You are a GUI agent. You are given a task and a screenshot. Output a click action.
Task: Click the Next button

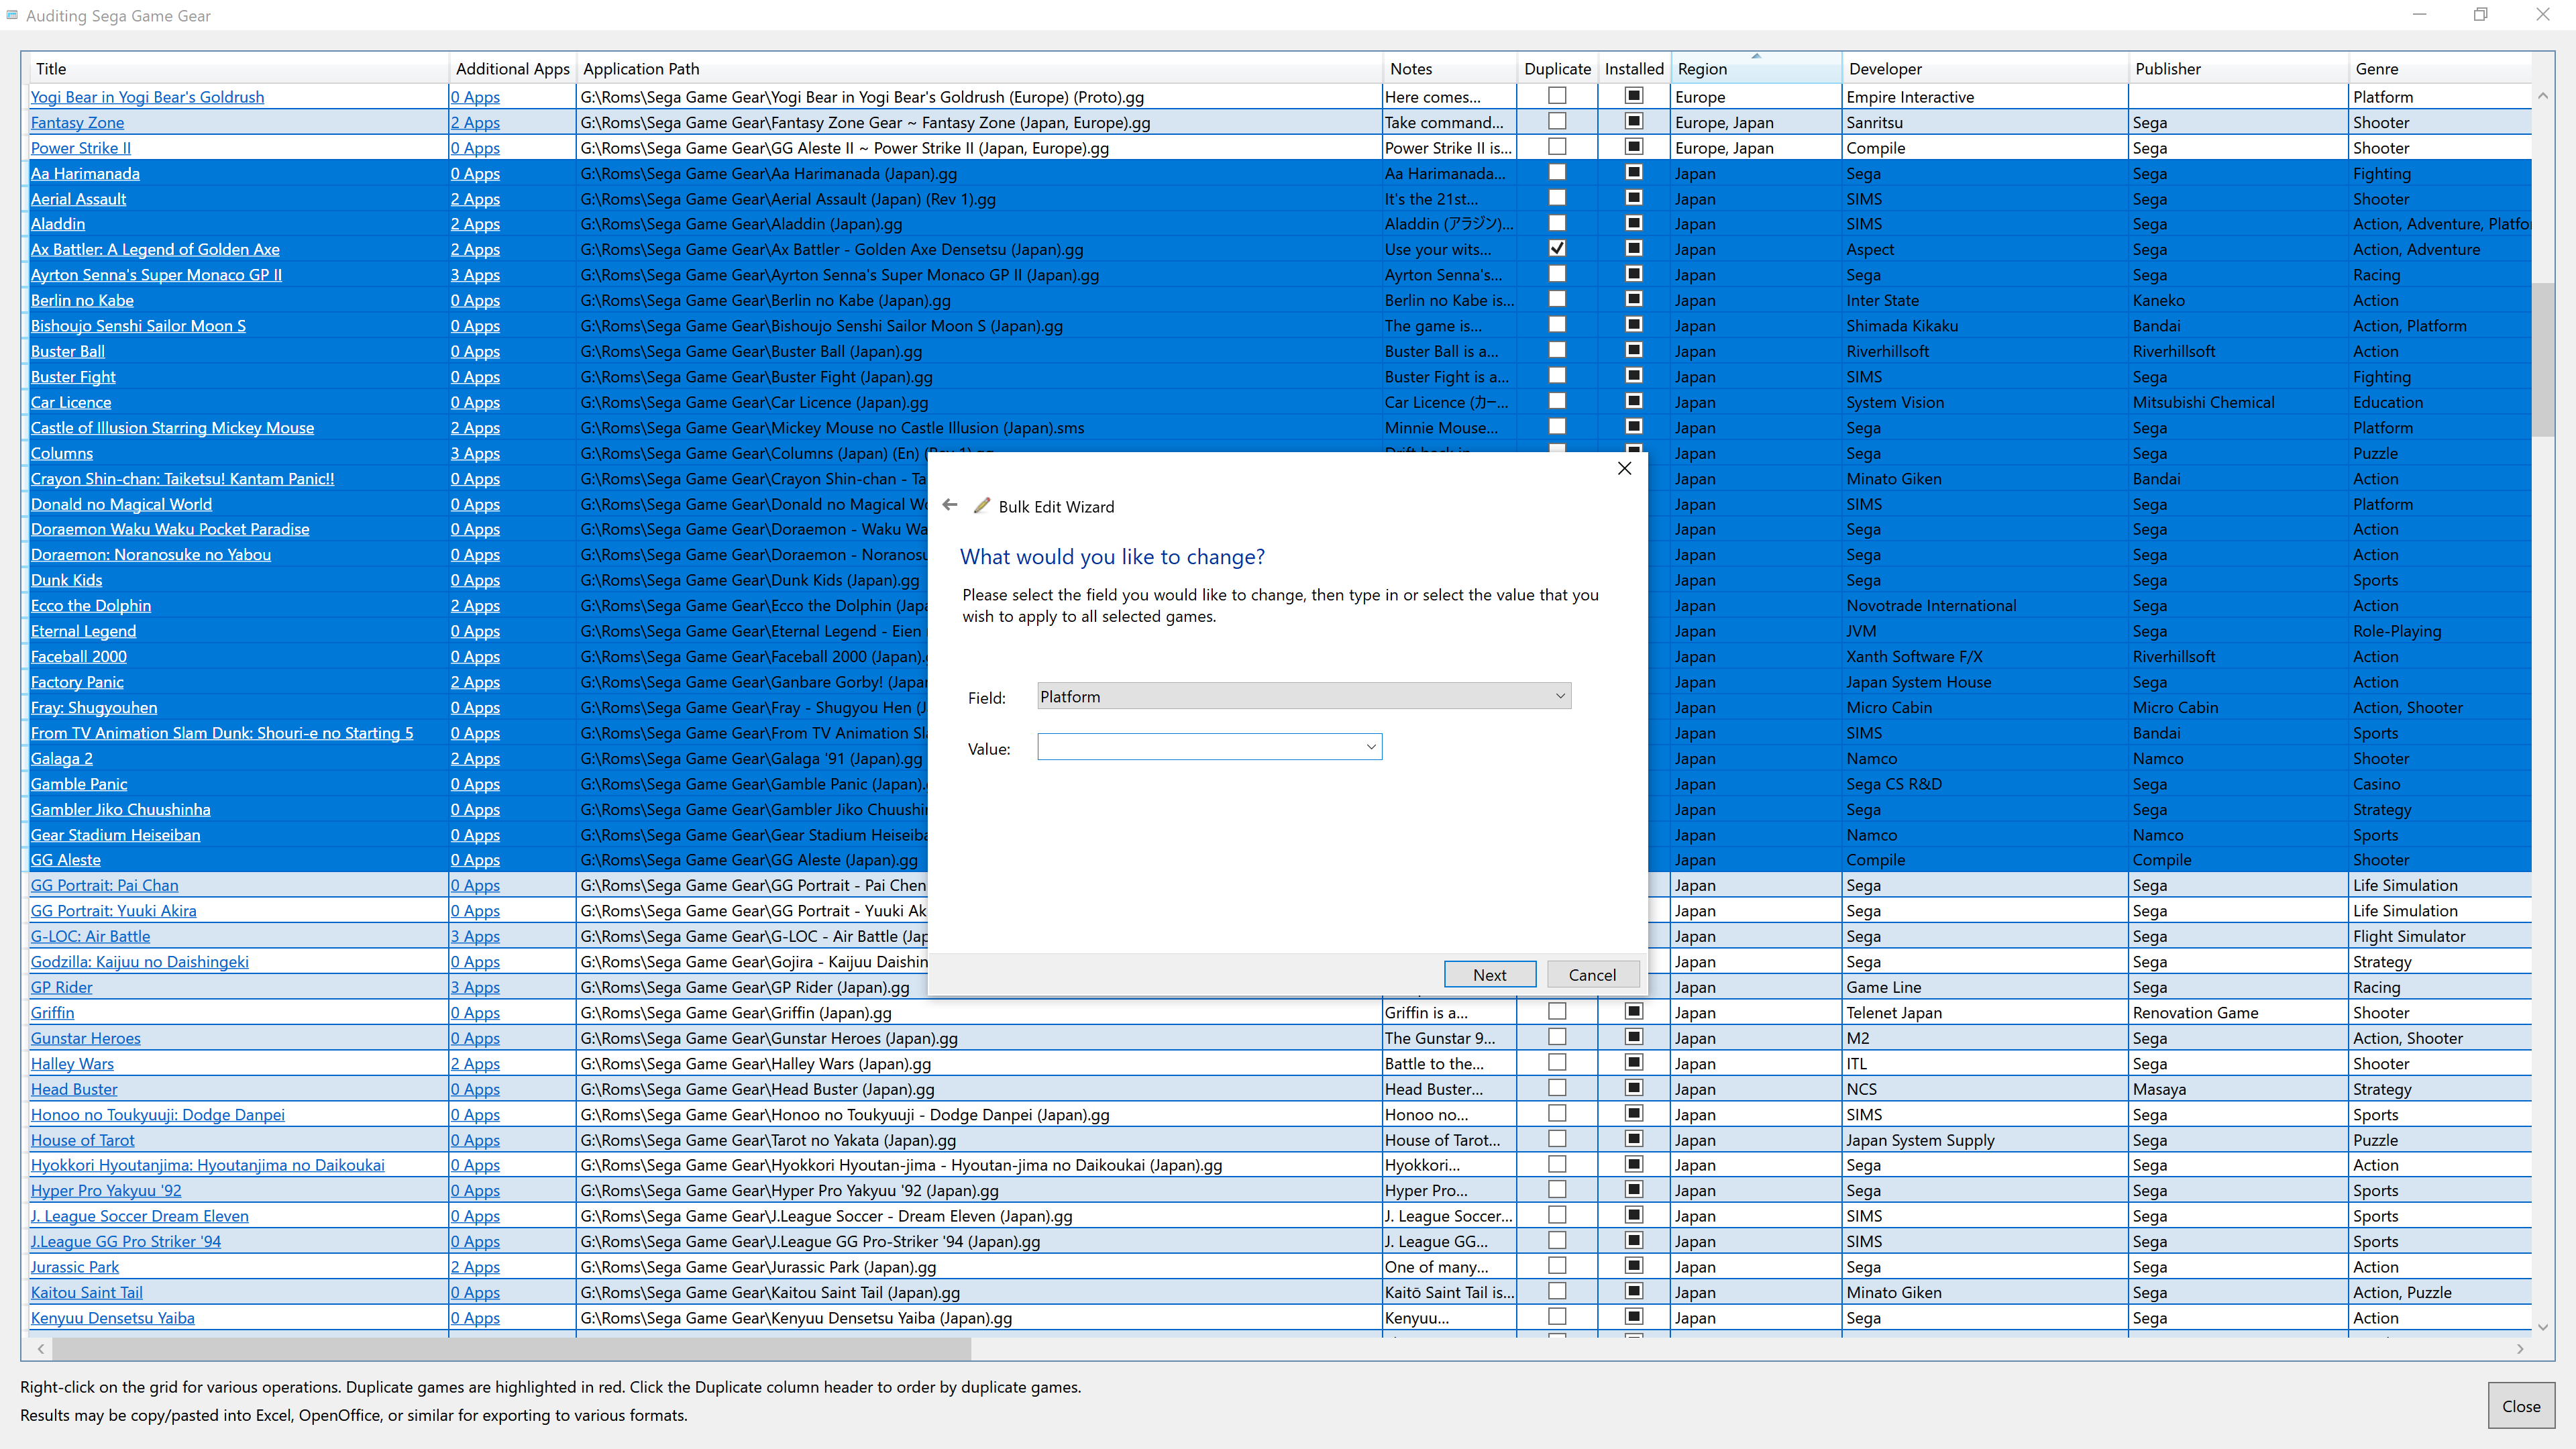[1489, 975]
